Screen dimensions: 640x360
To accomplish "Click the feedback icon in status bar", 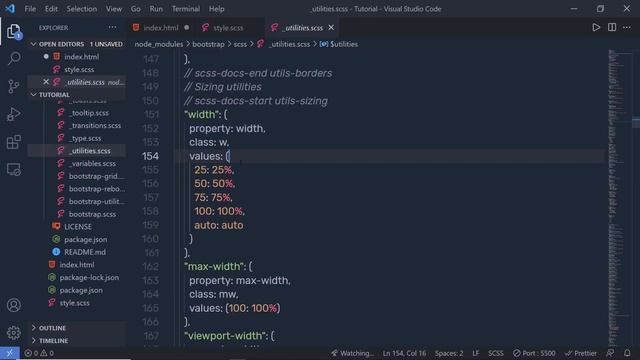I will click(610, 353).
